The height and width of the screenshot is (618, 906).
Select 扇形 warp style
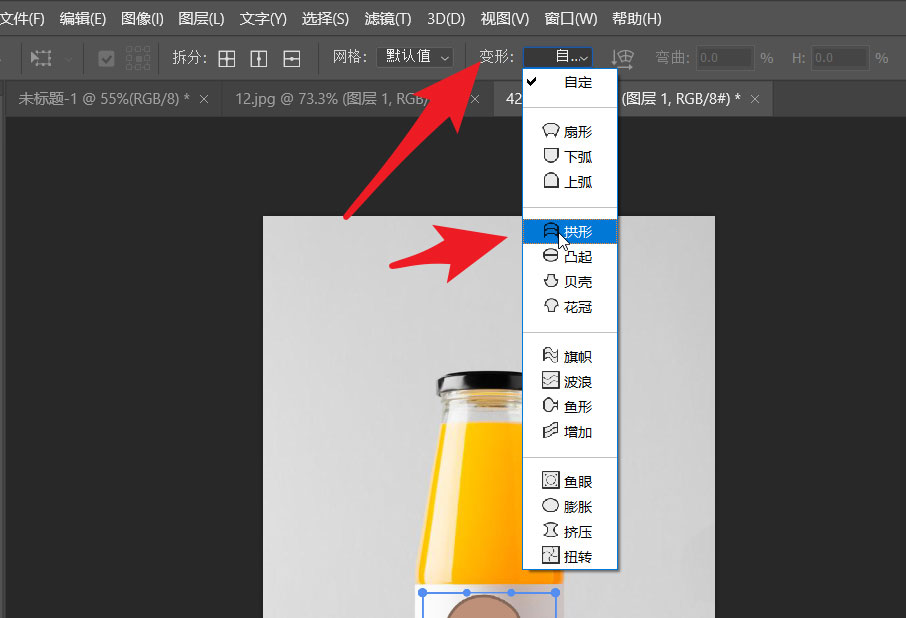[570, 132]
